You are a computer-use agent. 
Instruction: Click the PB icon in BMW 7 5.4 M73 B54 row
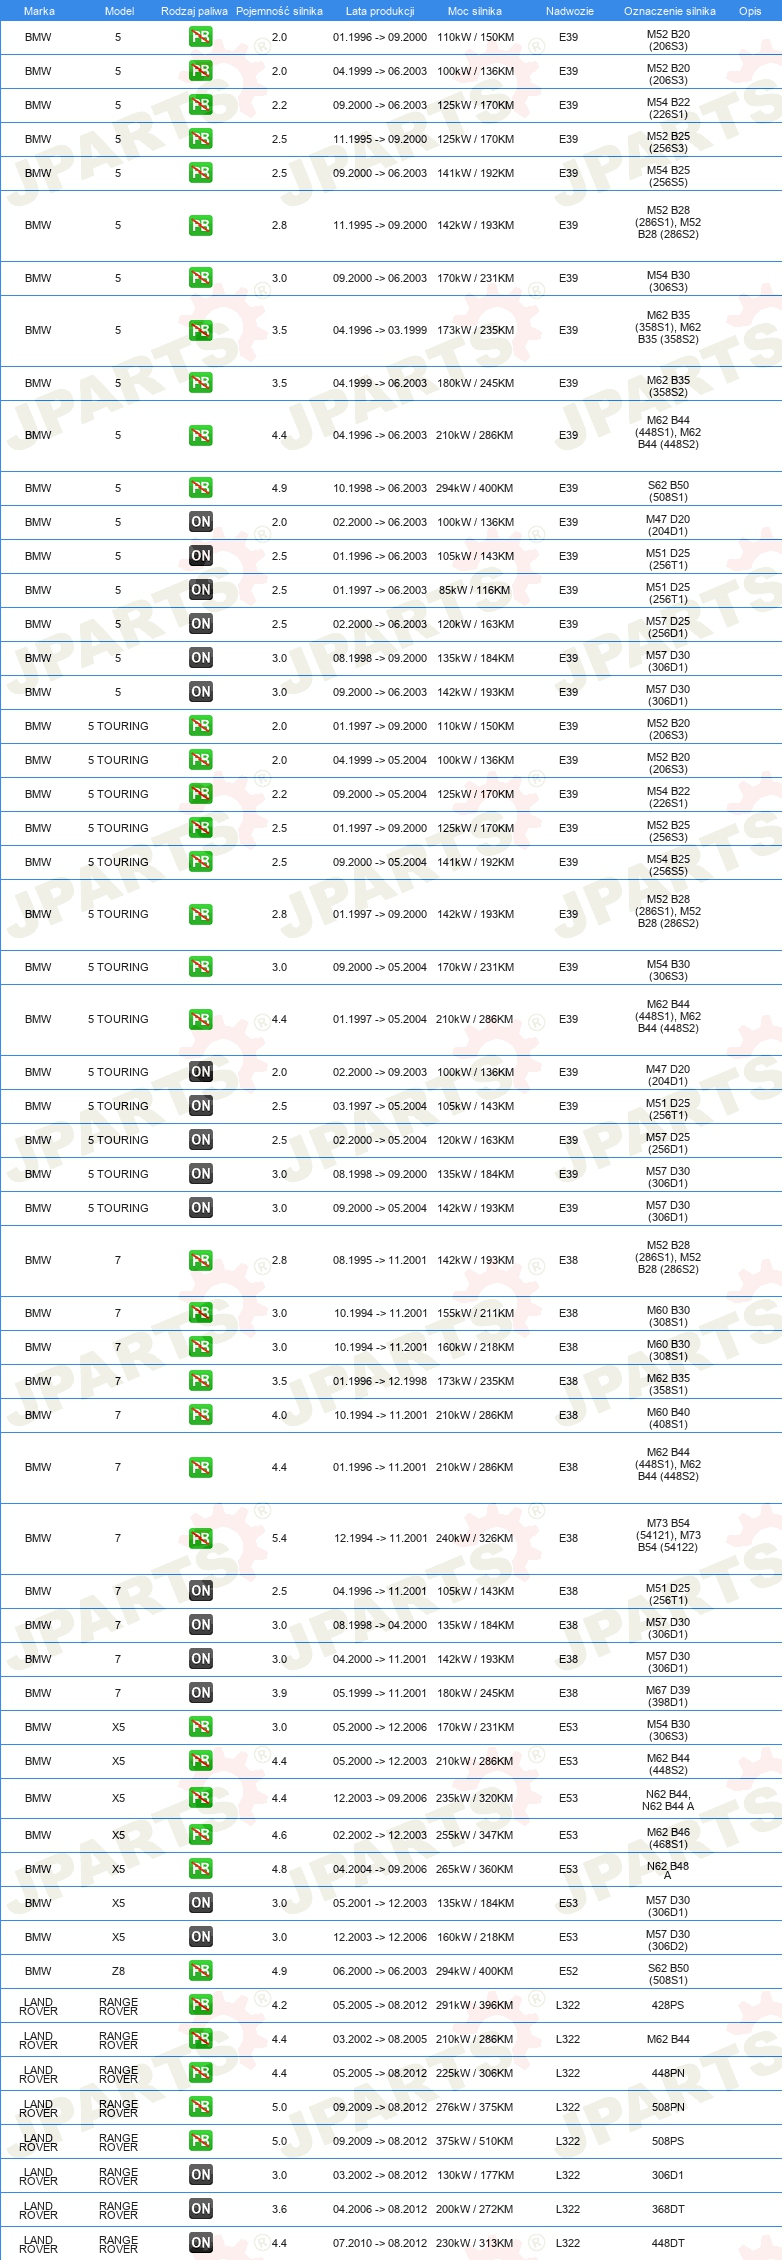(x=201, y=1539)
